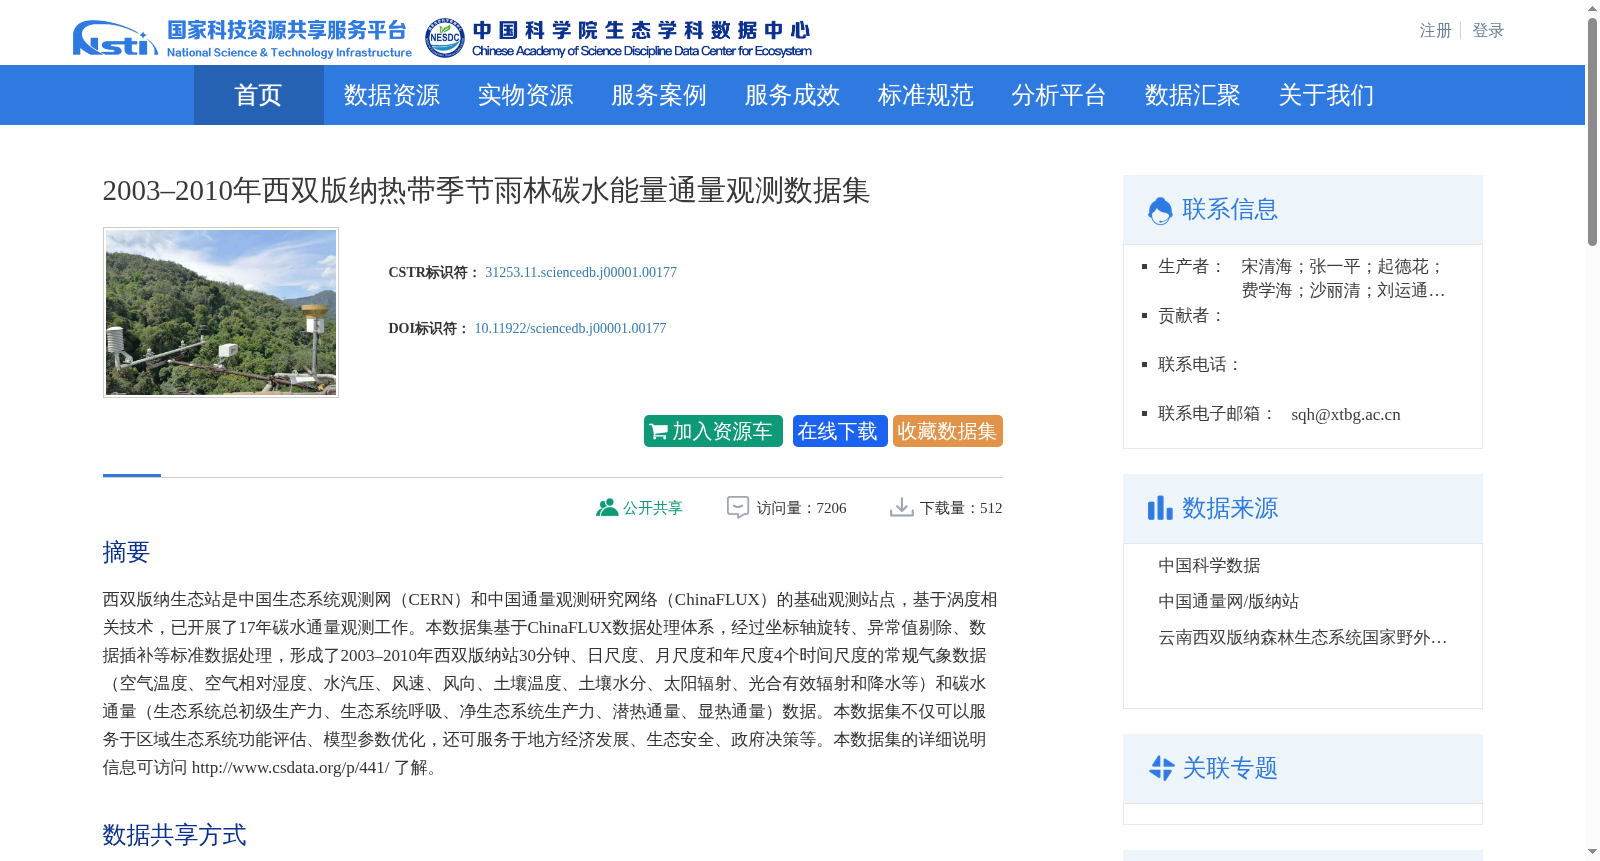Click the producer names 宋清海；张一平

click(1301, 267)
